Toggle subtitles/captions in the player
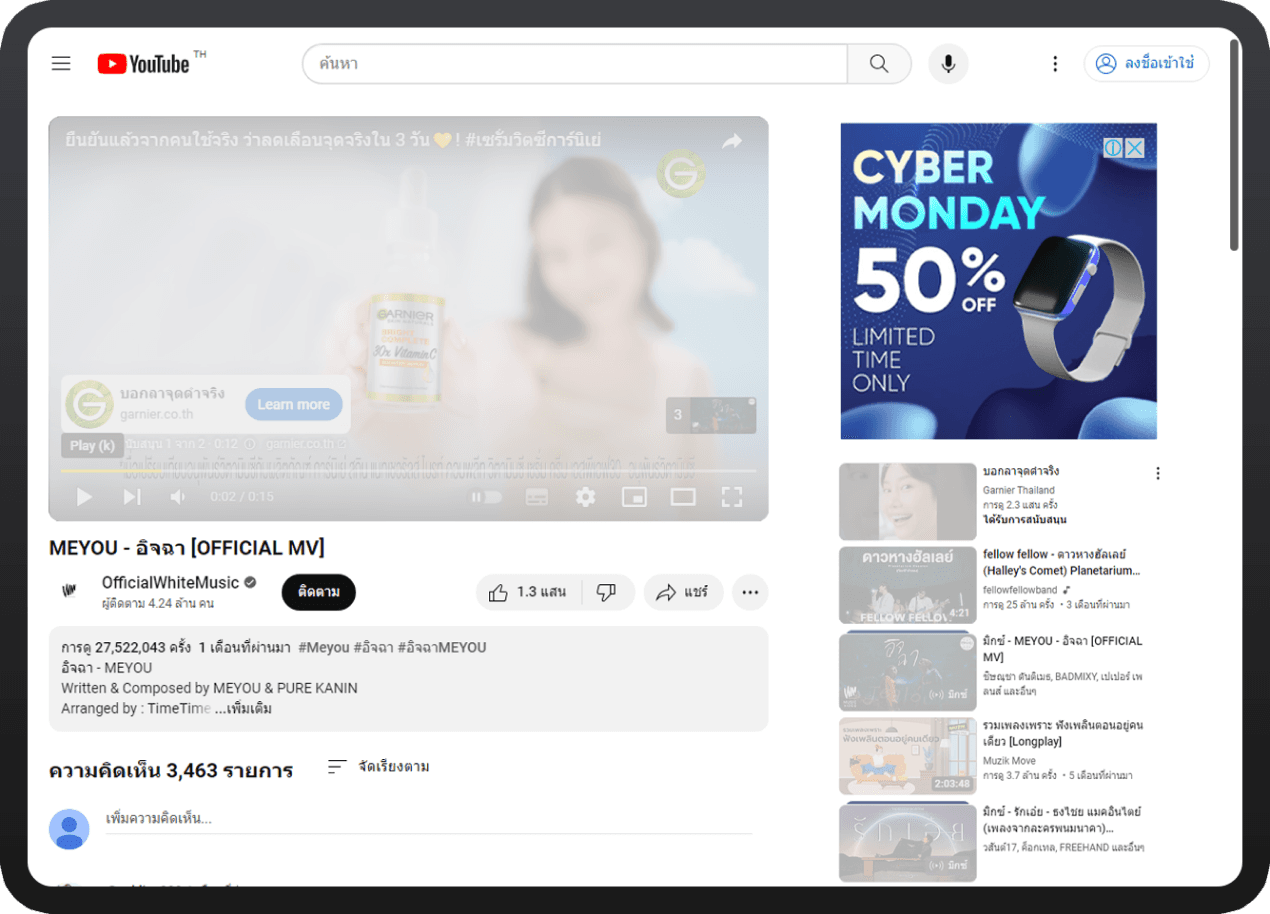This screenshot has width=1270, height=914. coord(537,497)
